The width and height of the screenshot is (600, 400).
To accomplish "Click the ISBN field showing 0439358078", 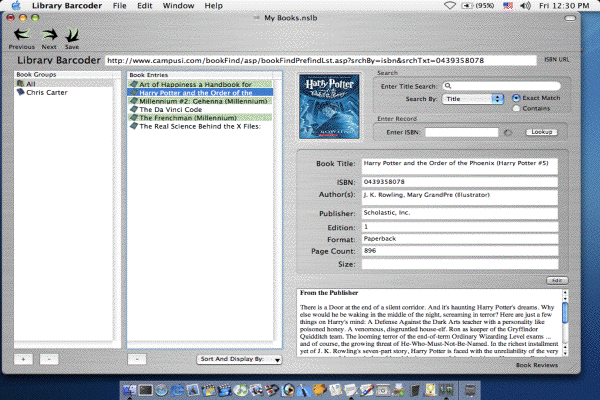I will point(460,182).
